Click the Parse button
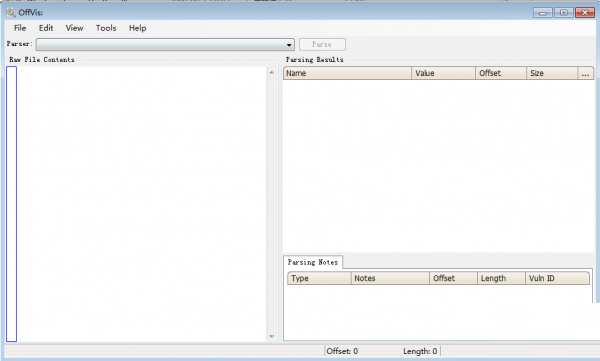 (322, 44)
